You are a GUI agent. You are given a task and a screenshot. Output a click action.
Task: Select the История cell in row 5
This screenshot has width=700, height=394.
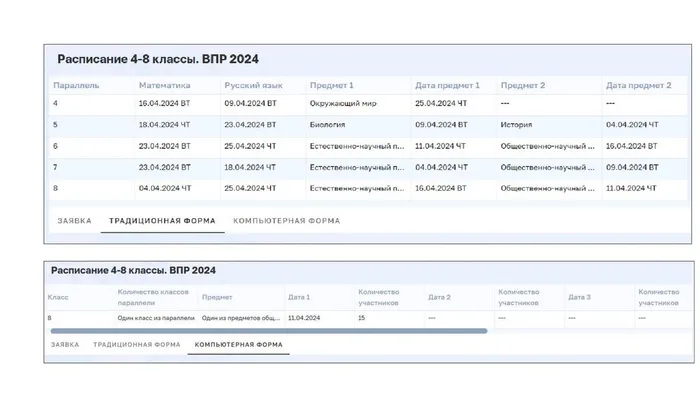[x=516, y=125]
